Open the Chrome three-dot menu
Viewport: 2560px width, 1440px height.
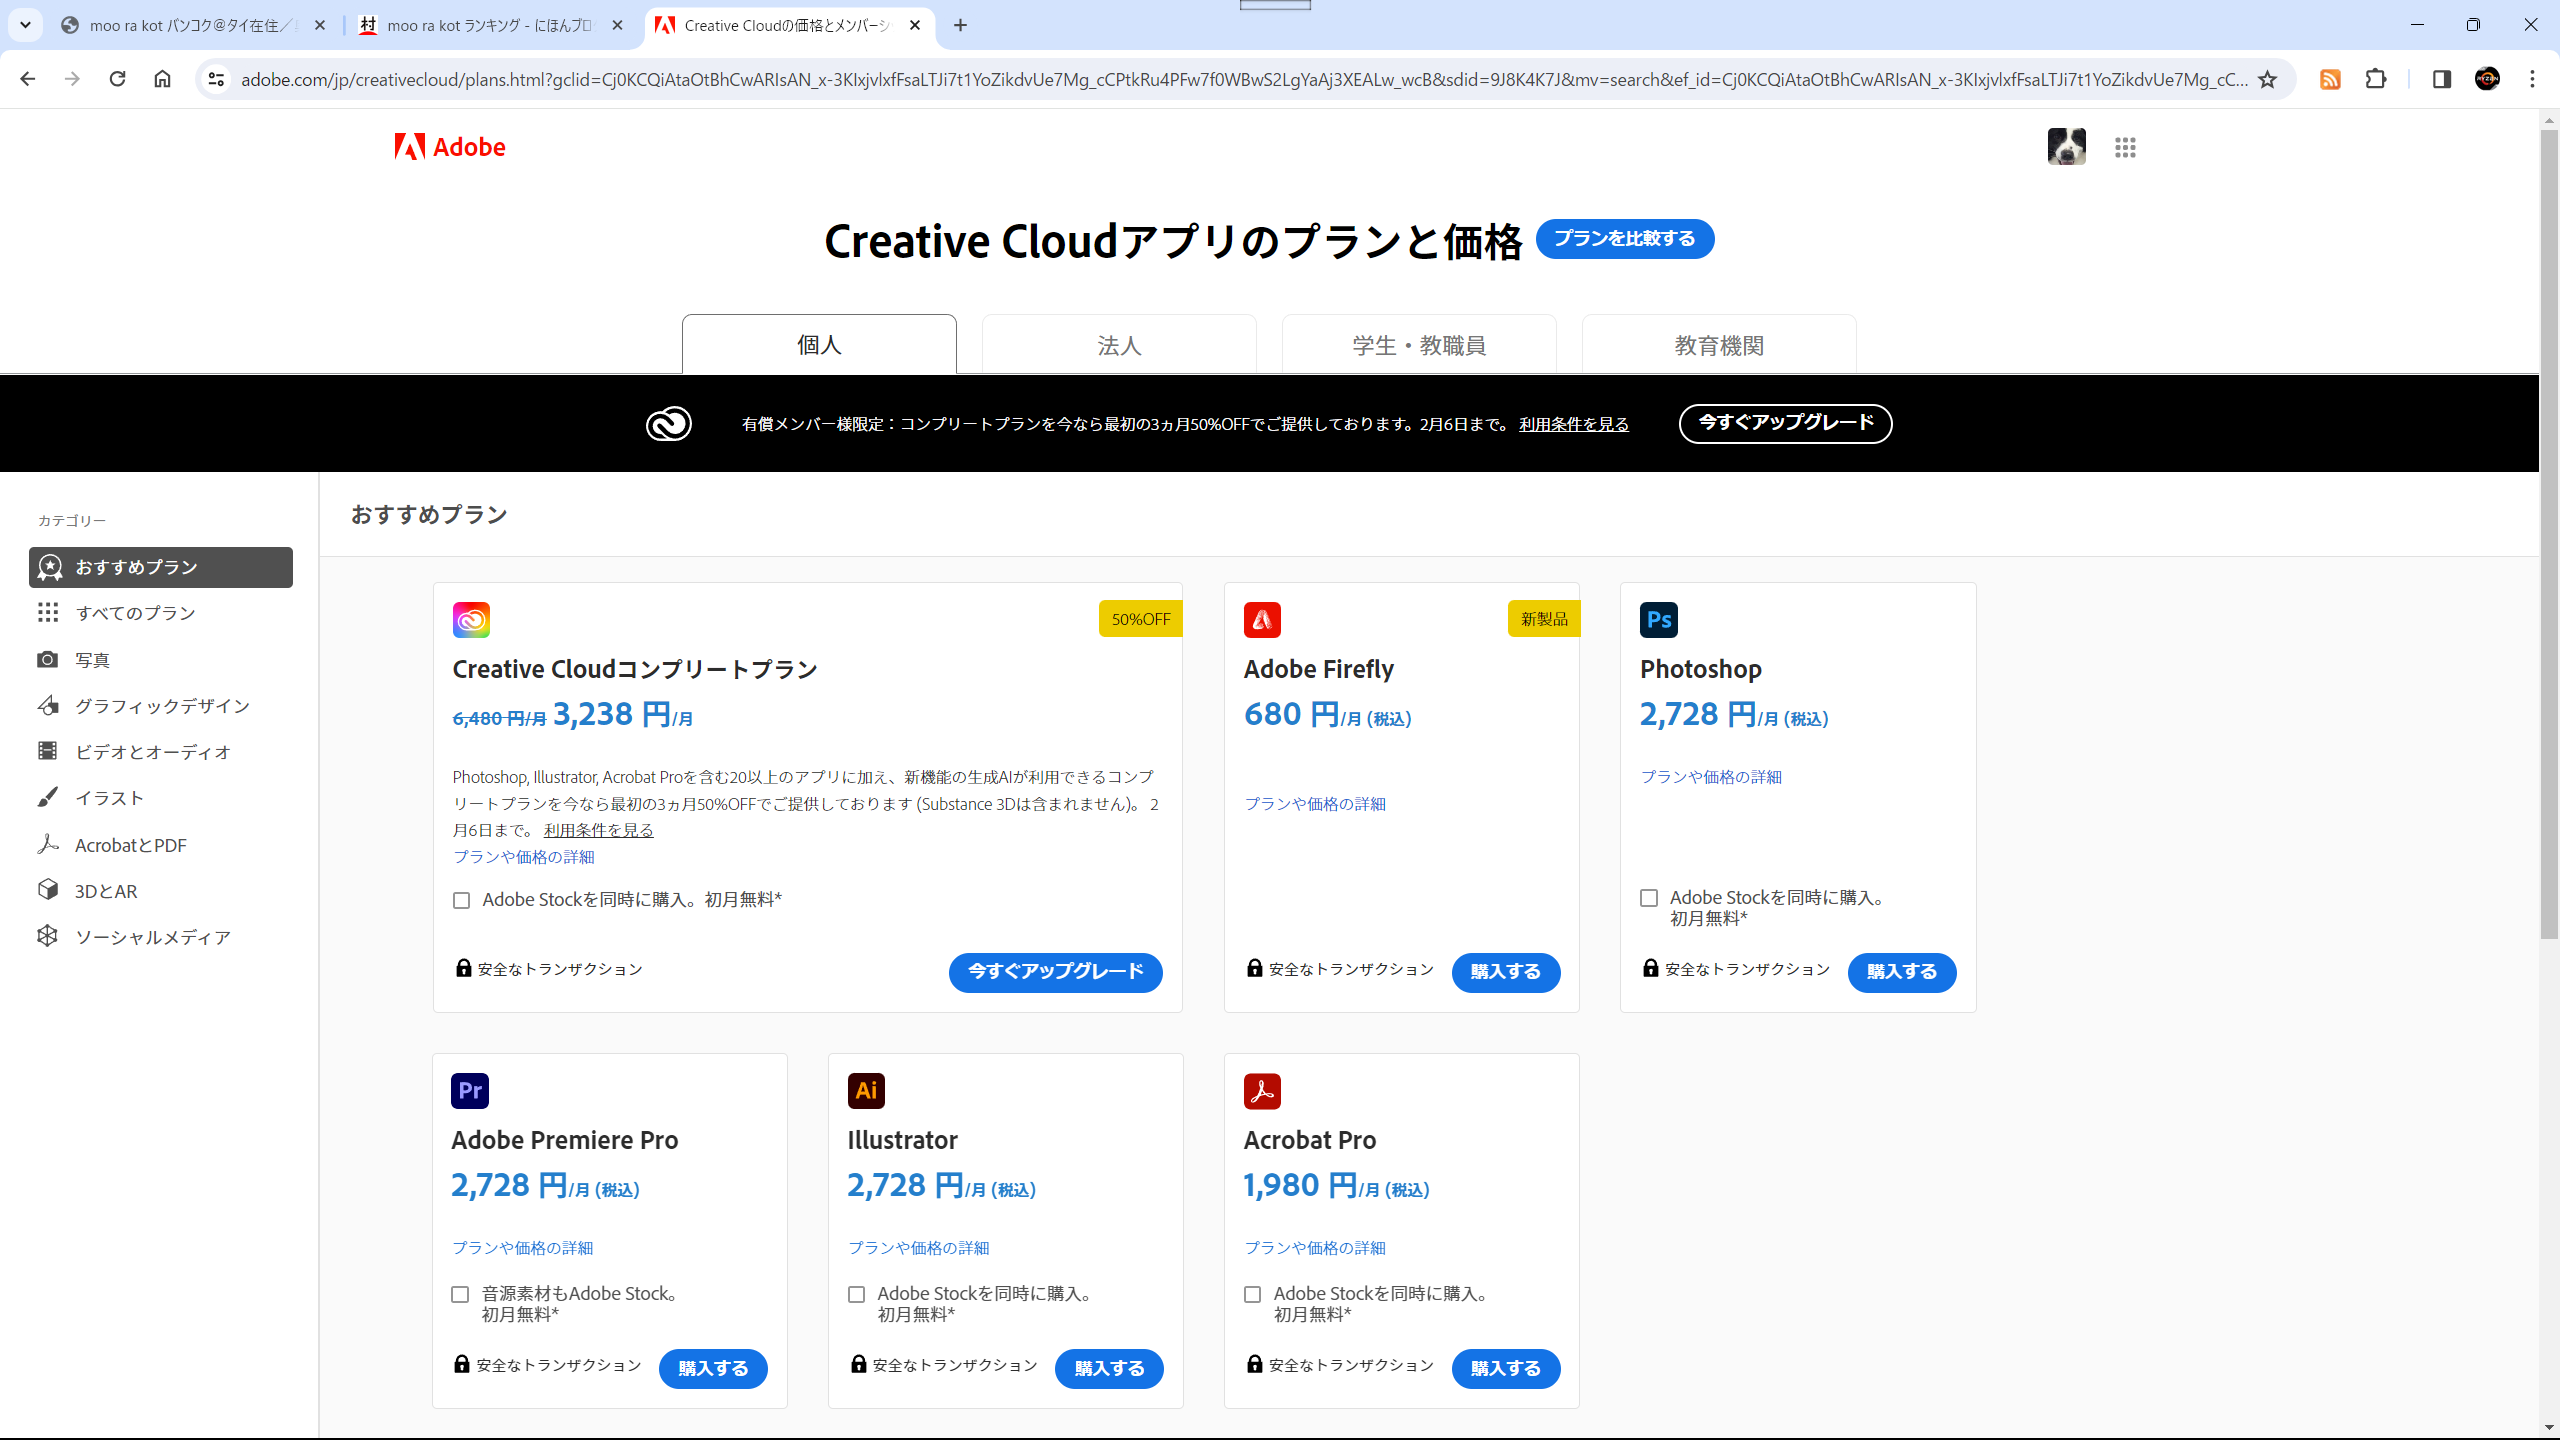pyautogui.click(x=2532, y=79)
